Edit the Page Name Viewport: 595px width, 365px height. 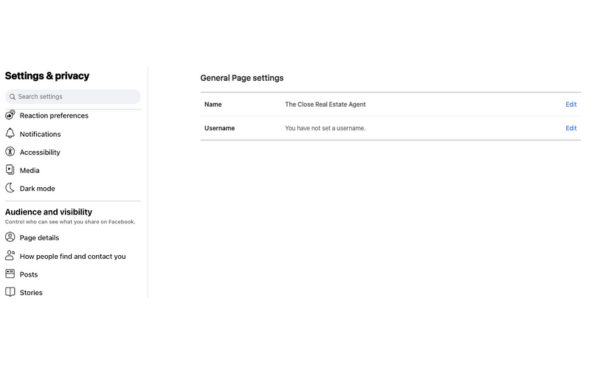[571, 104]
